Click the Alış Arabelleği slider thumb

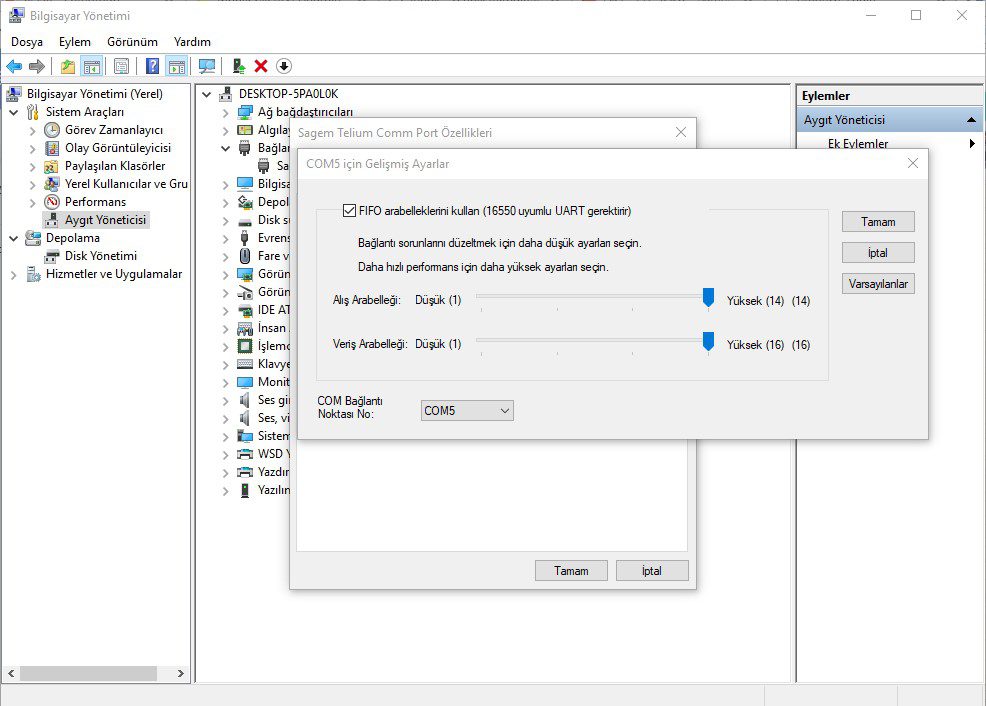(x=708, y=297)
